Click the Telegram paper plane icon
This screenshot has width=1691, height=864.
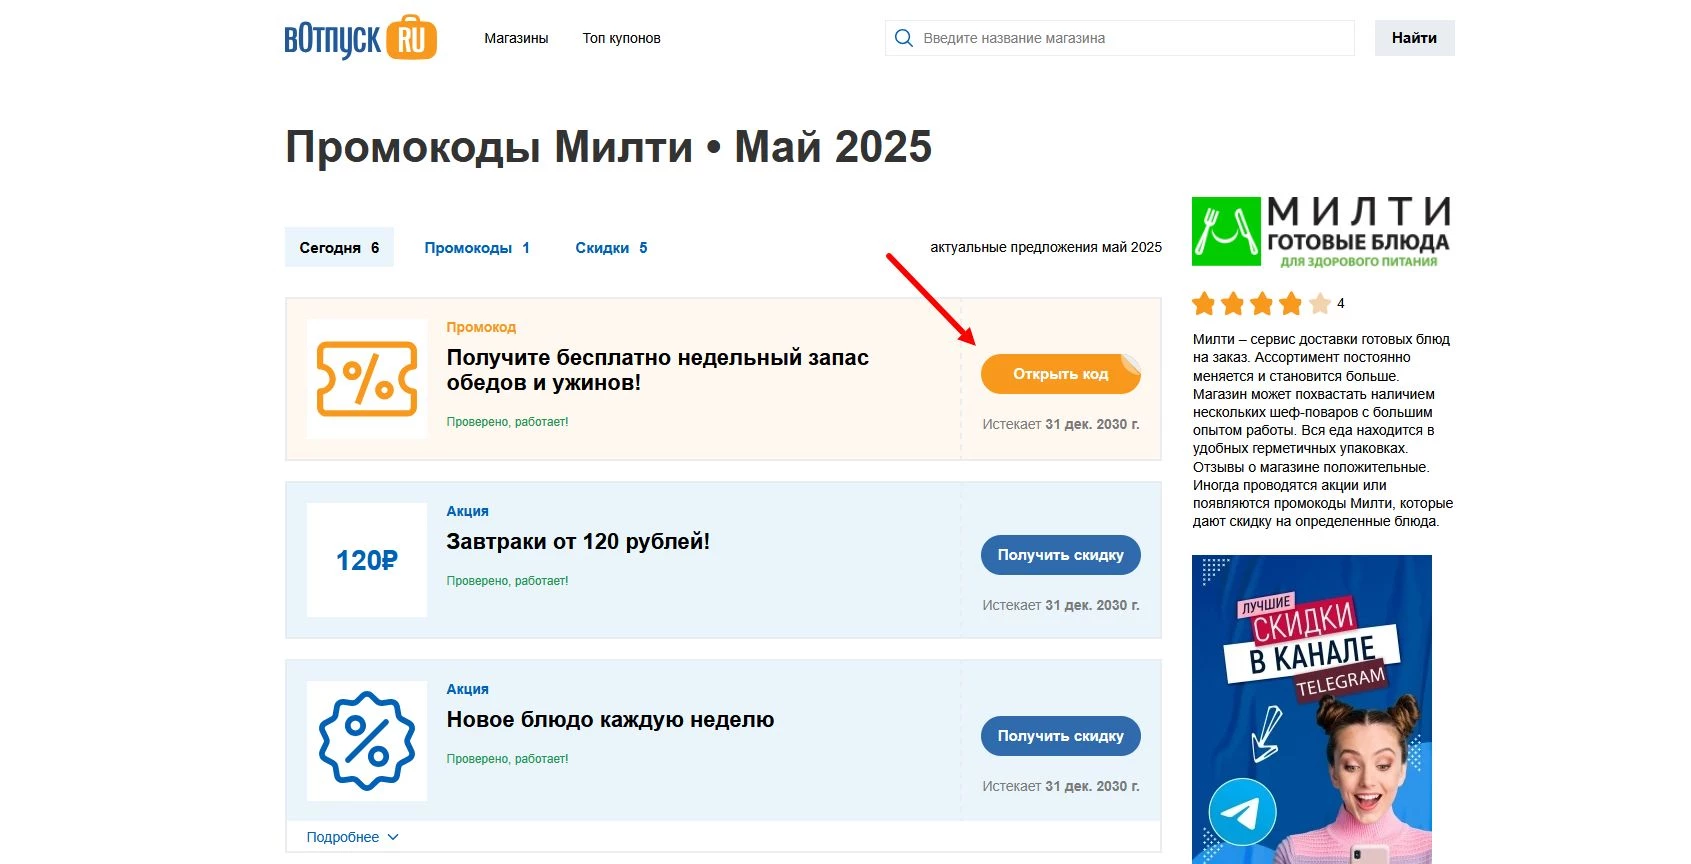(1242, 812)
